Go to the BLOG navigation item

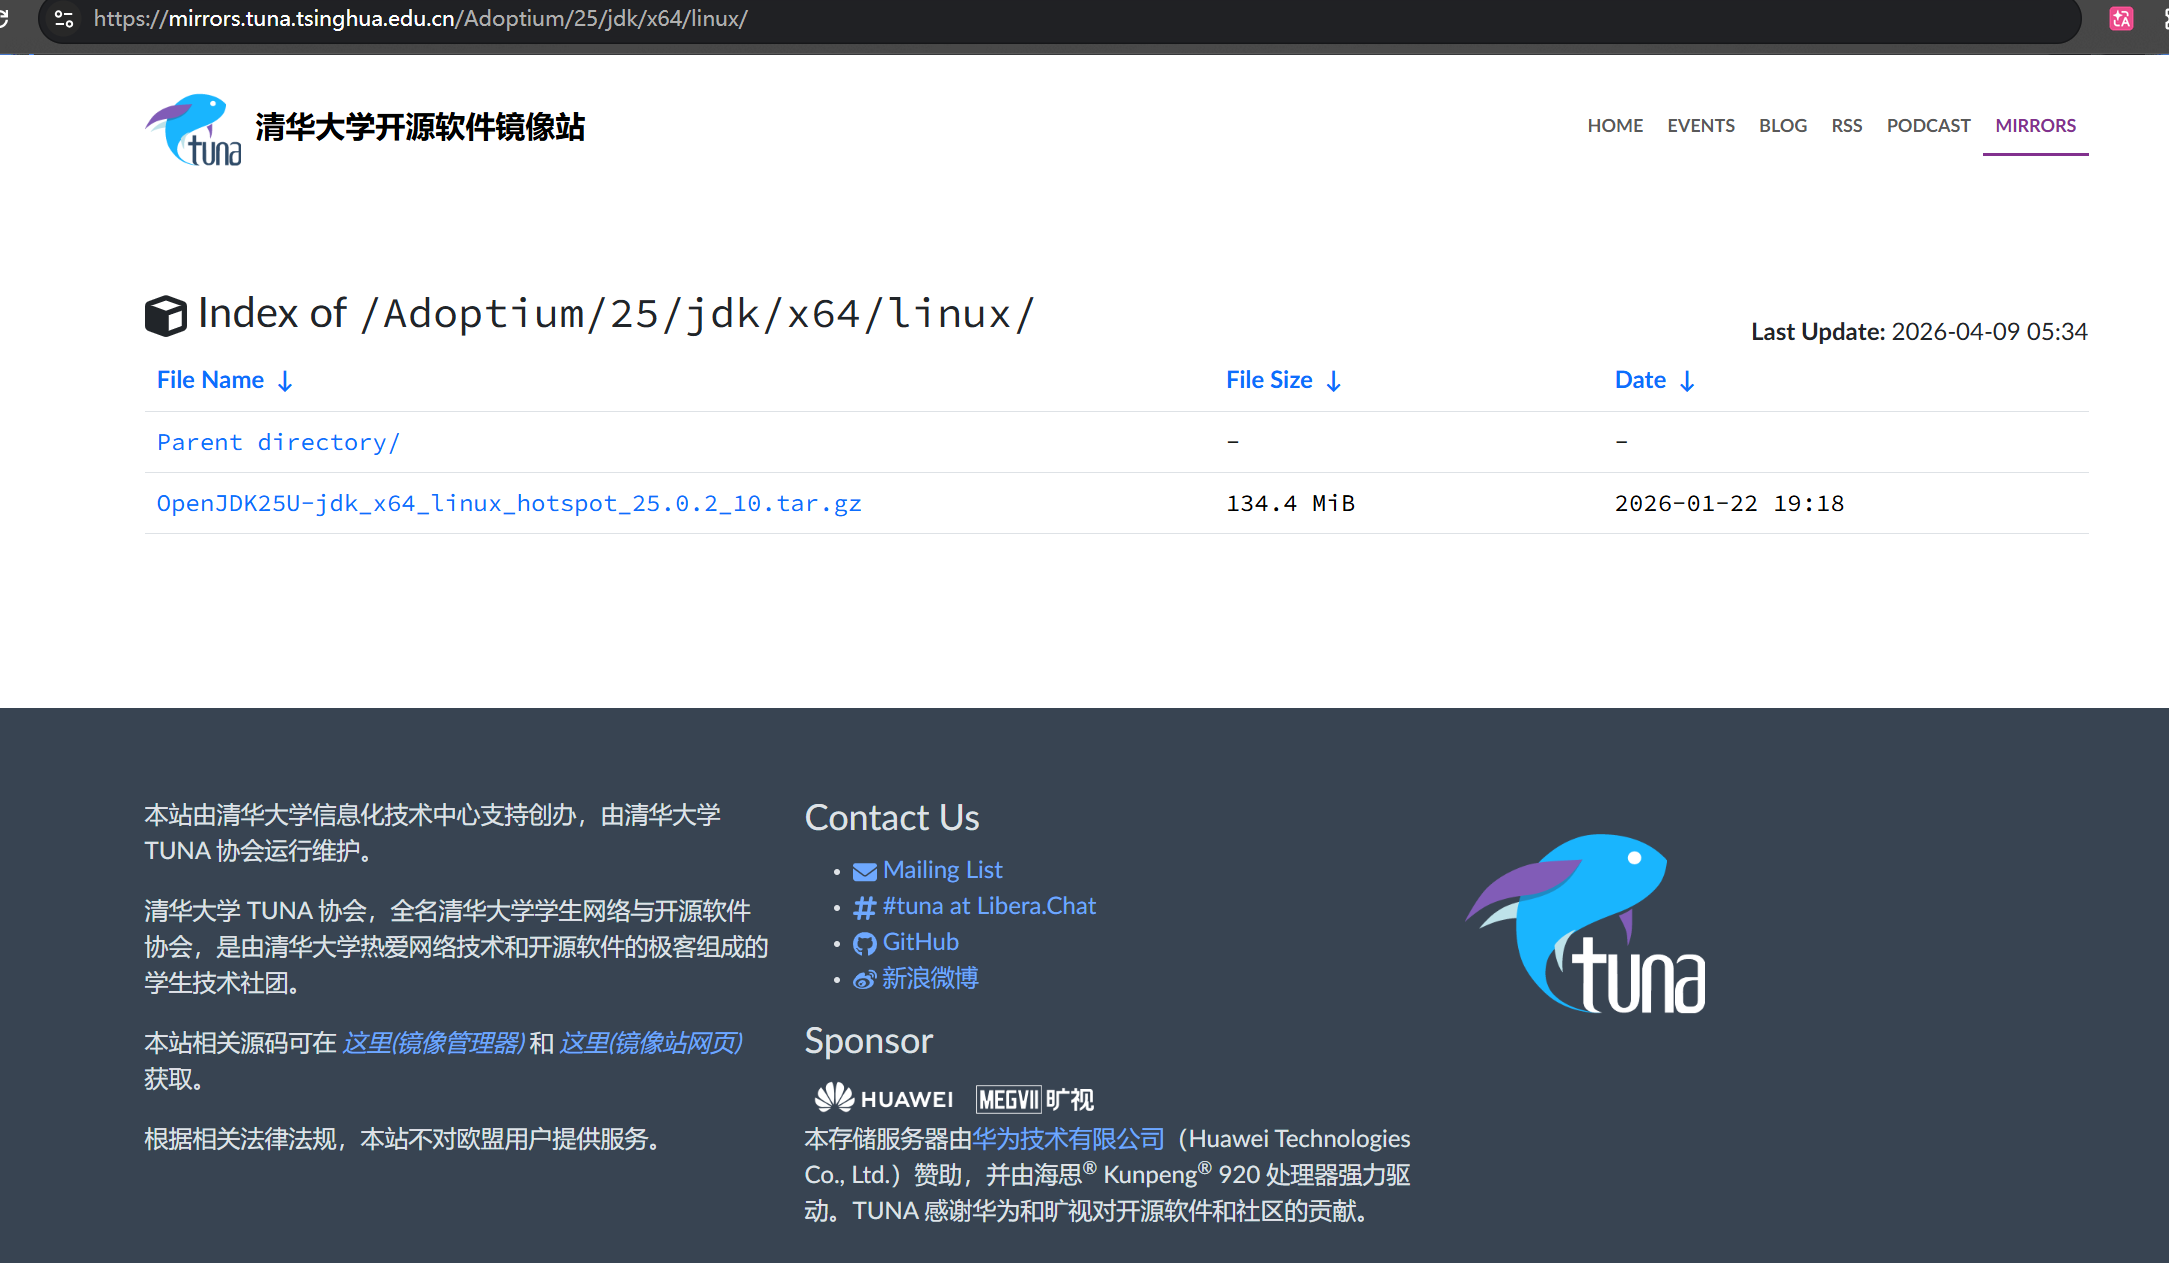(x=1782, y=126)
